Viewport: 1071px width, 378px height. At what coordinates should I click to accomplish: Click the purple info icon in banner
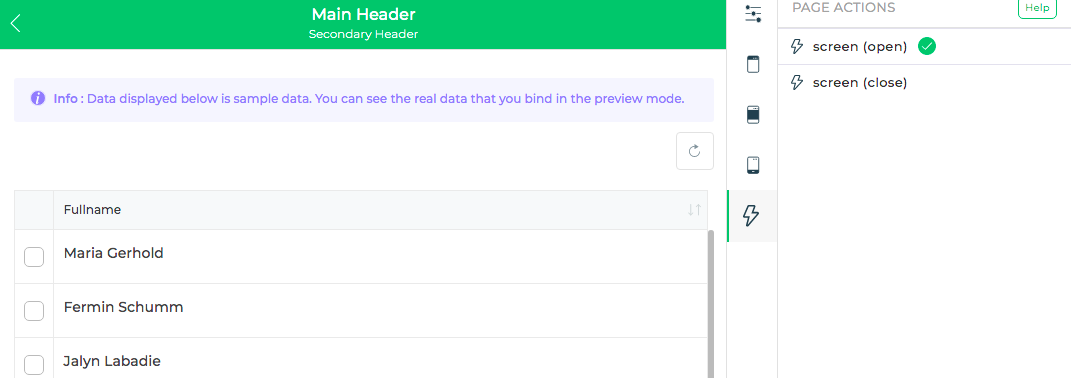click(x=38, y=98)
